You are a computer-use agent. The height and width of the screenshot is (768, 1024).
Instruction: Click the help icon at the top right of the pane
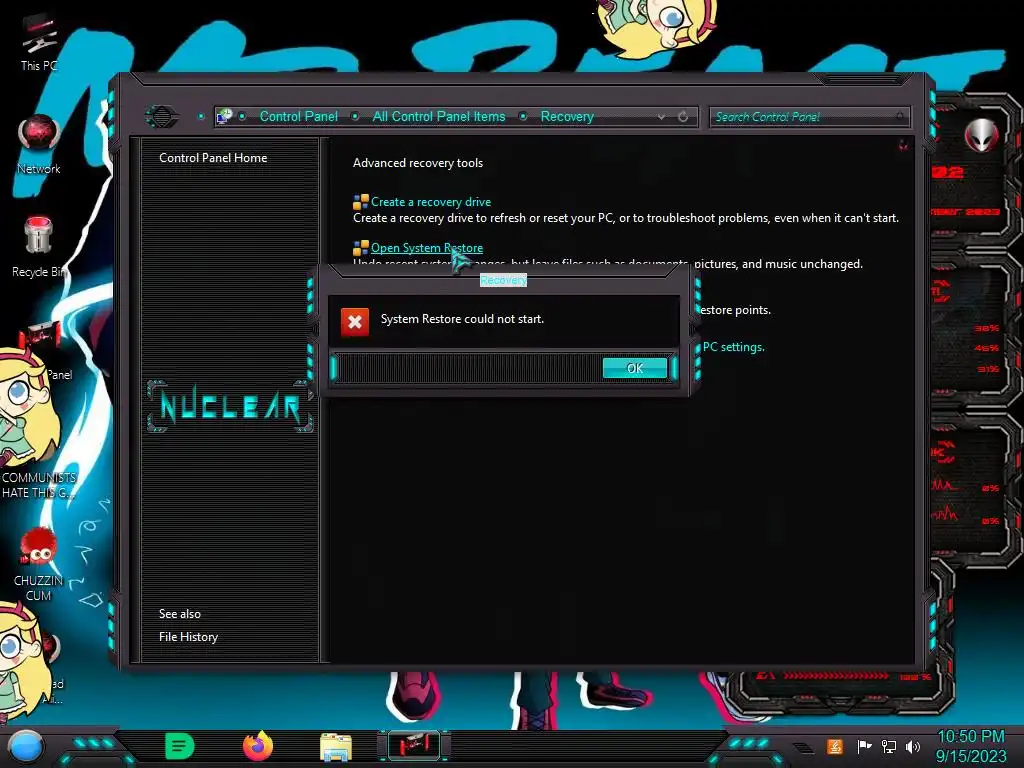[903, 145]
